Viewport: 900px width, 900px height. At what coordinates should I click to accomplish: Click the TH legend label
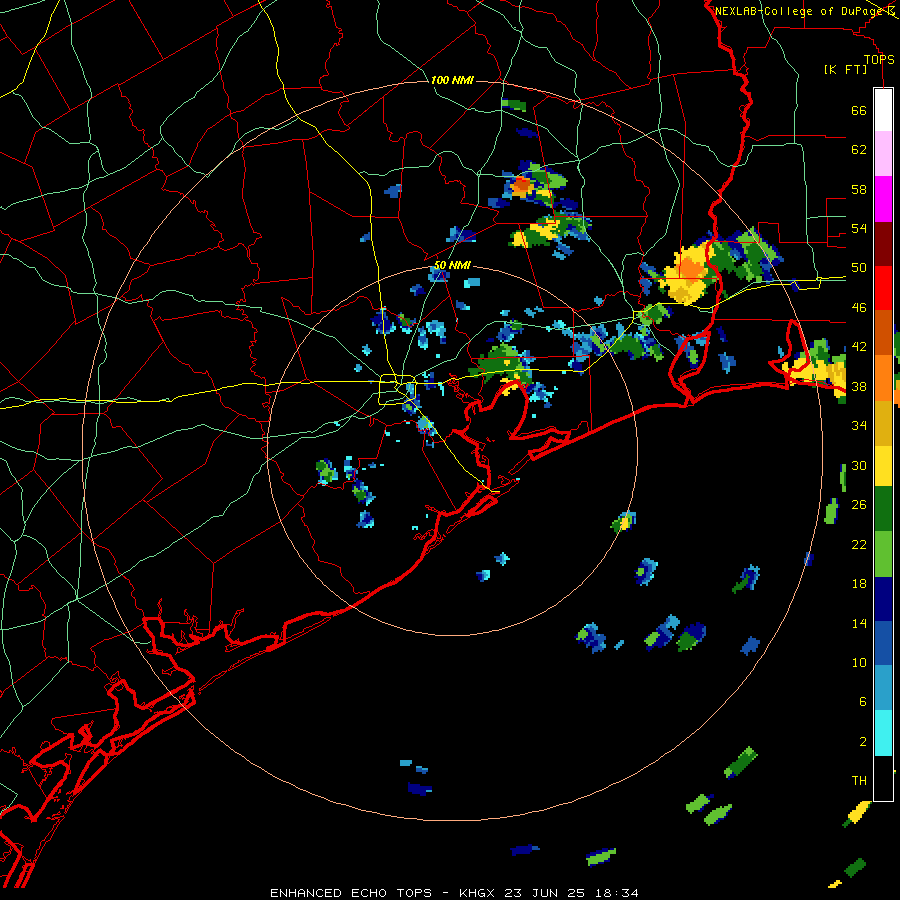[x=859, y=781]
